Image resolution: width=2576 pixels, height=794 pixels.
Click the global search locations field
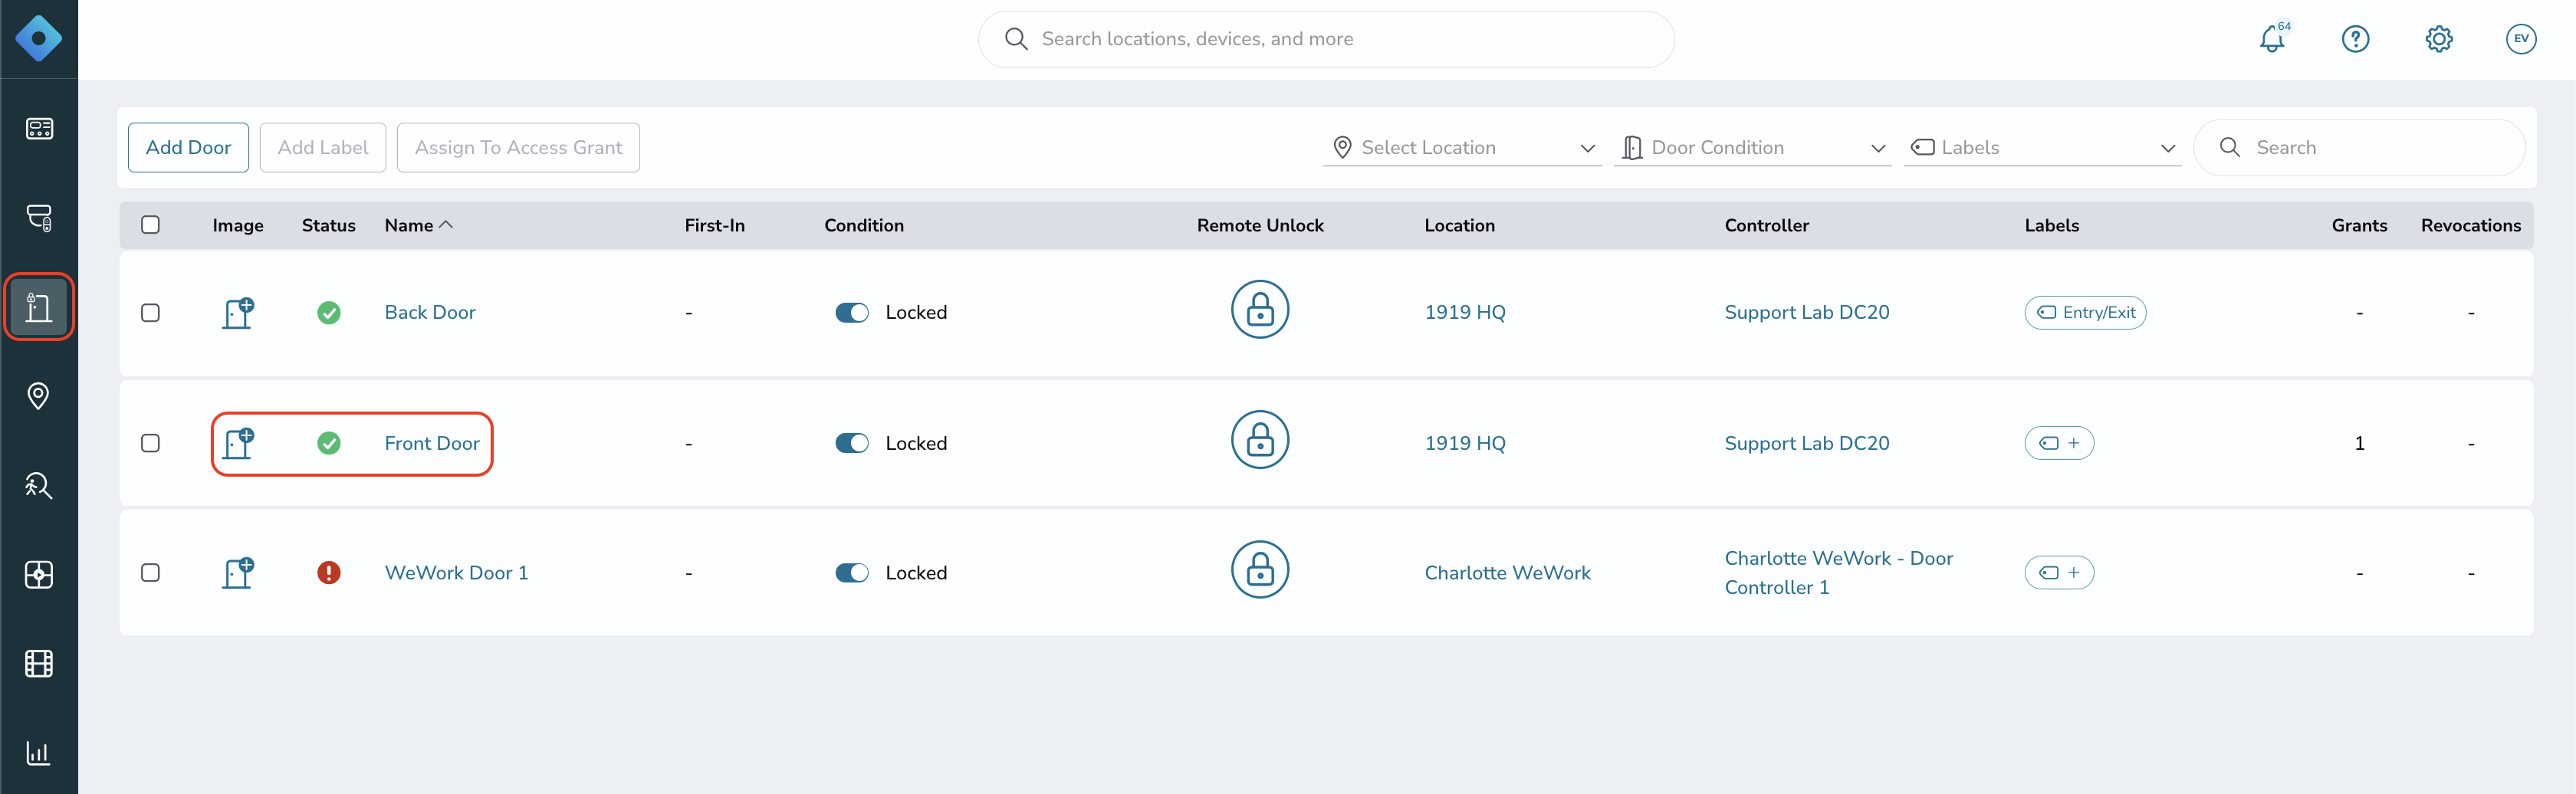pyautogui.click(x=1325, y=39)
